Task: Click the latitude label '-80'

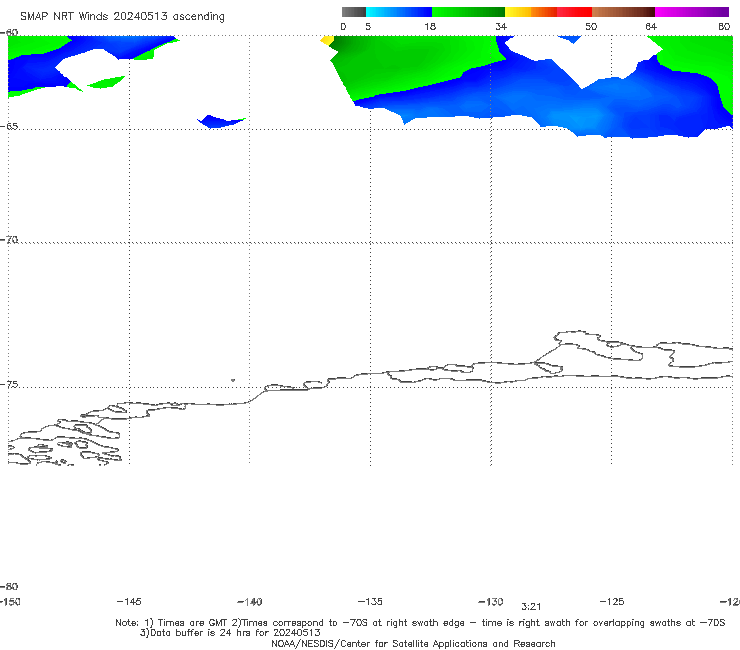Action: click(x=9, y=587)
